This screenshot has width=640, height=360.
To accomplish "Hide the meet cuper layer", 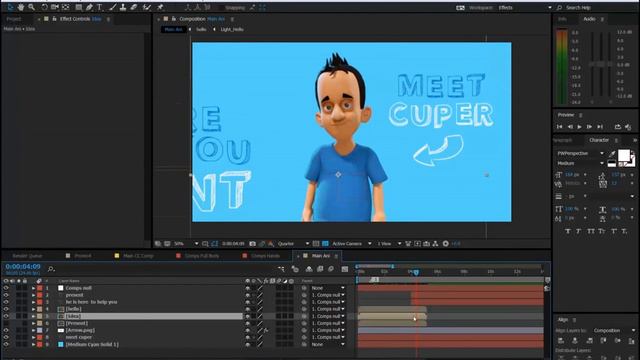I will [6, 337].
